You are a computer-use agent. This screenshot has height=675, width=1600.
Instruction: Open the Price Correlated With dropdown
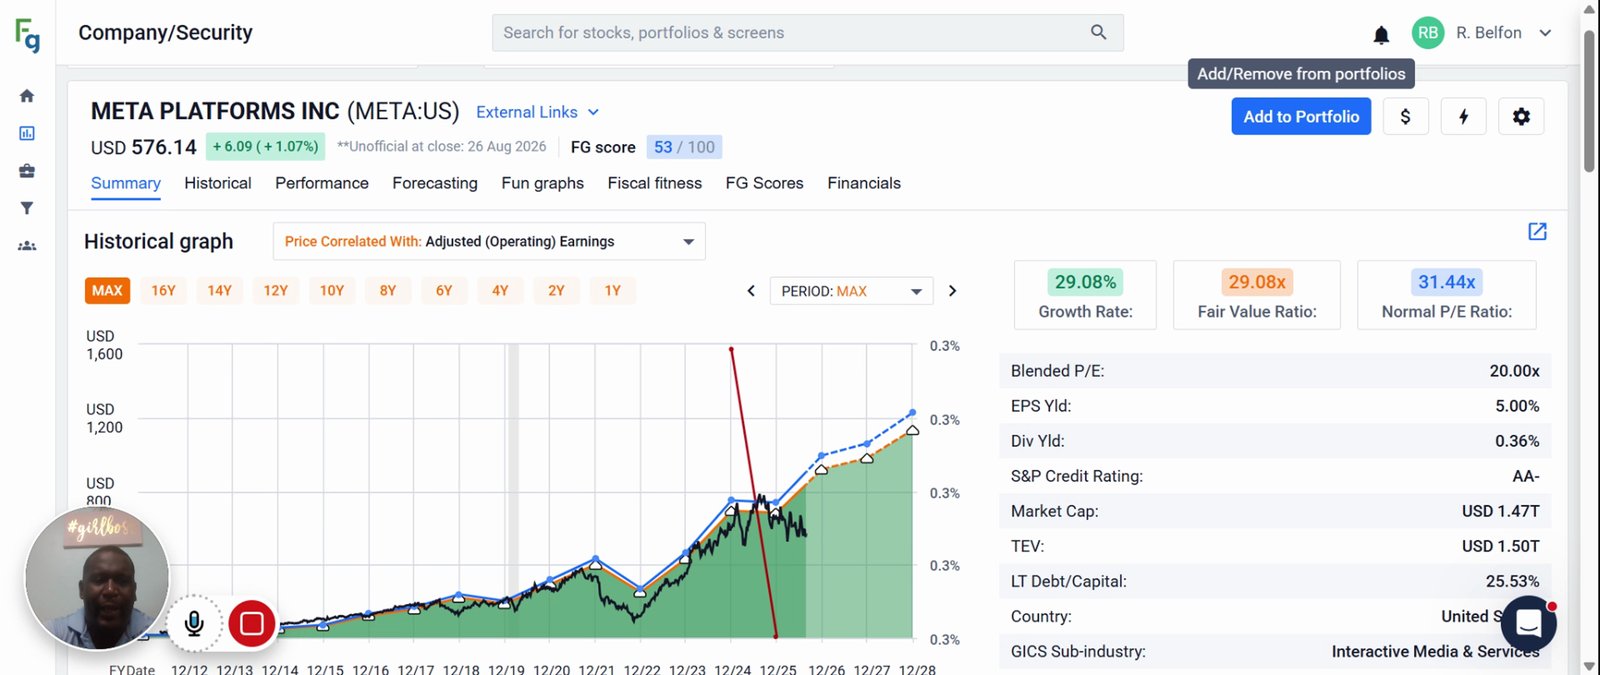coord(489,241)
